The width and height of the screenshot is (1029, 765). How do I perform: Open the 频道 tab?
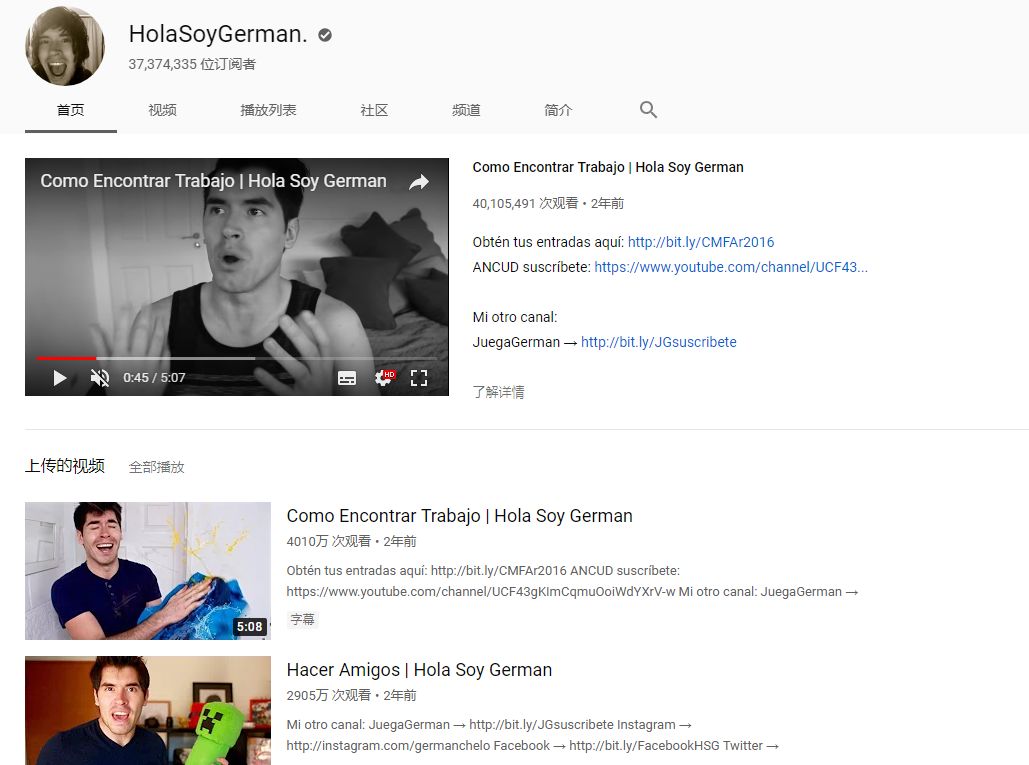[x=466, y=110]
